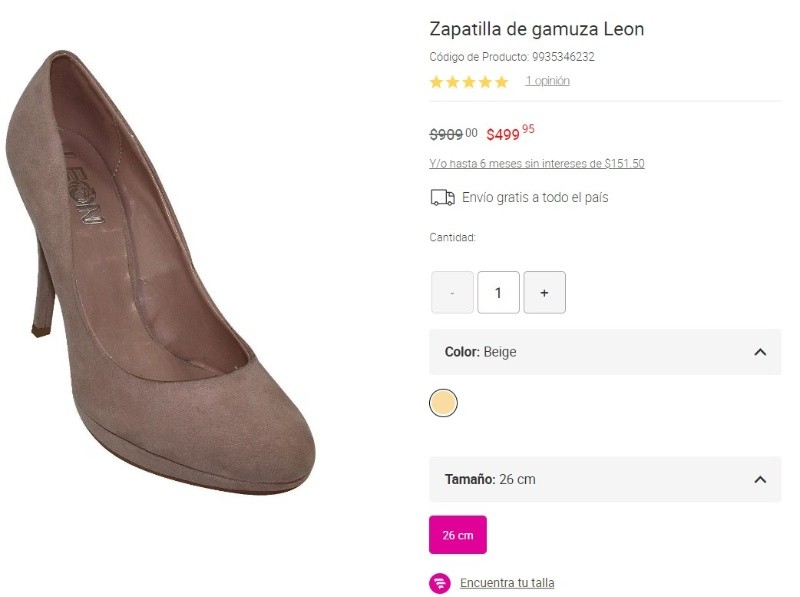Image resolution: width=800 pixels, height=597 pixels.
Task: Collapse the Tamaño section chevron
Action: [760, 480]
